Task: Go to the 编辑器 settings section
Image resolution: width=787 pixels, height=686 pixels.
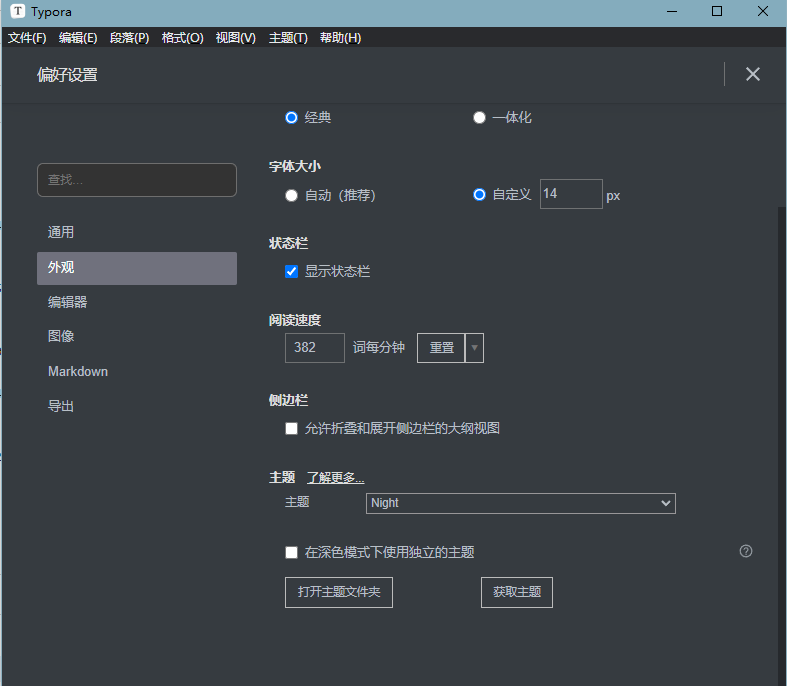Action: click(x=137, y=302)
